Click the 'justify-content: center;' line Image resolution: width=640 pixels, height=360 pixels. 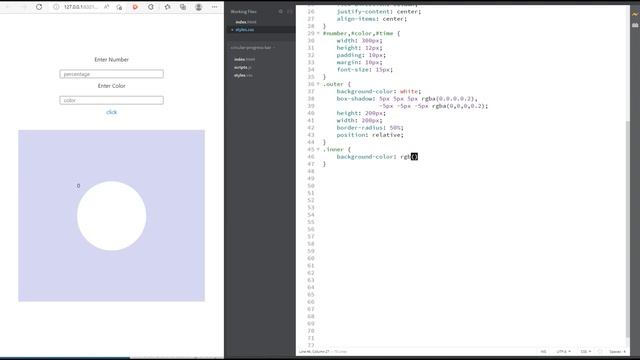[379, 11]
